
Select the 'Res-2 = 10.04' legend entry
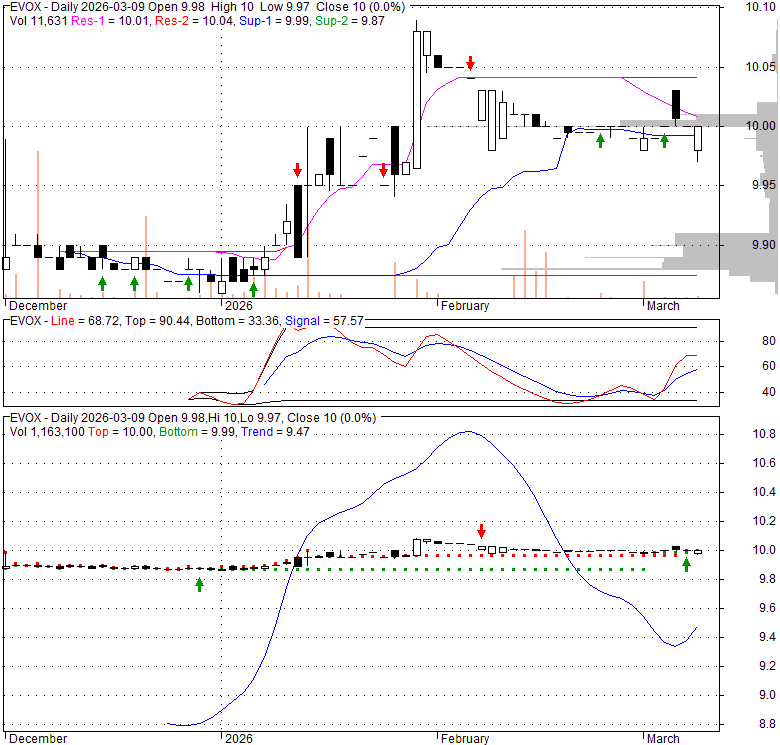194,21
